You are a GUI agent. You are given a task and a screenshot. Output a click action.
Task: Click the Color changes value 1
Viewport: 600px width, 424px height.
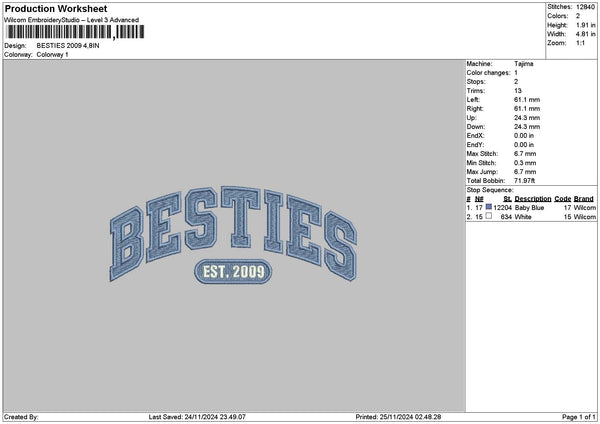click(x=516, y=73)
